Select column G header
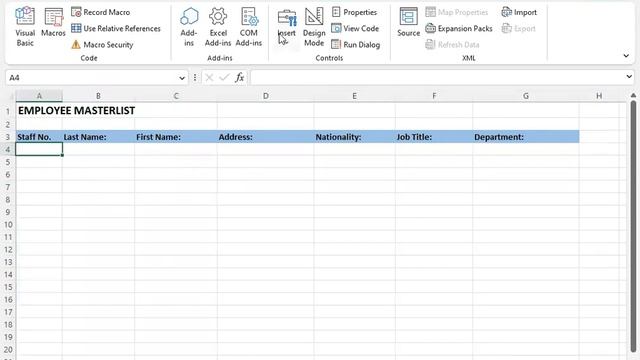This screenshot has height=360, width=640. click(526, 96)
